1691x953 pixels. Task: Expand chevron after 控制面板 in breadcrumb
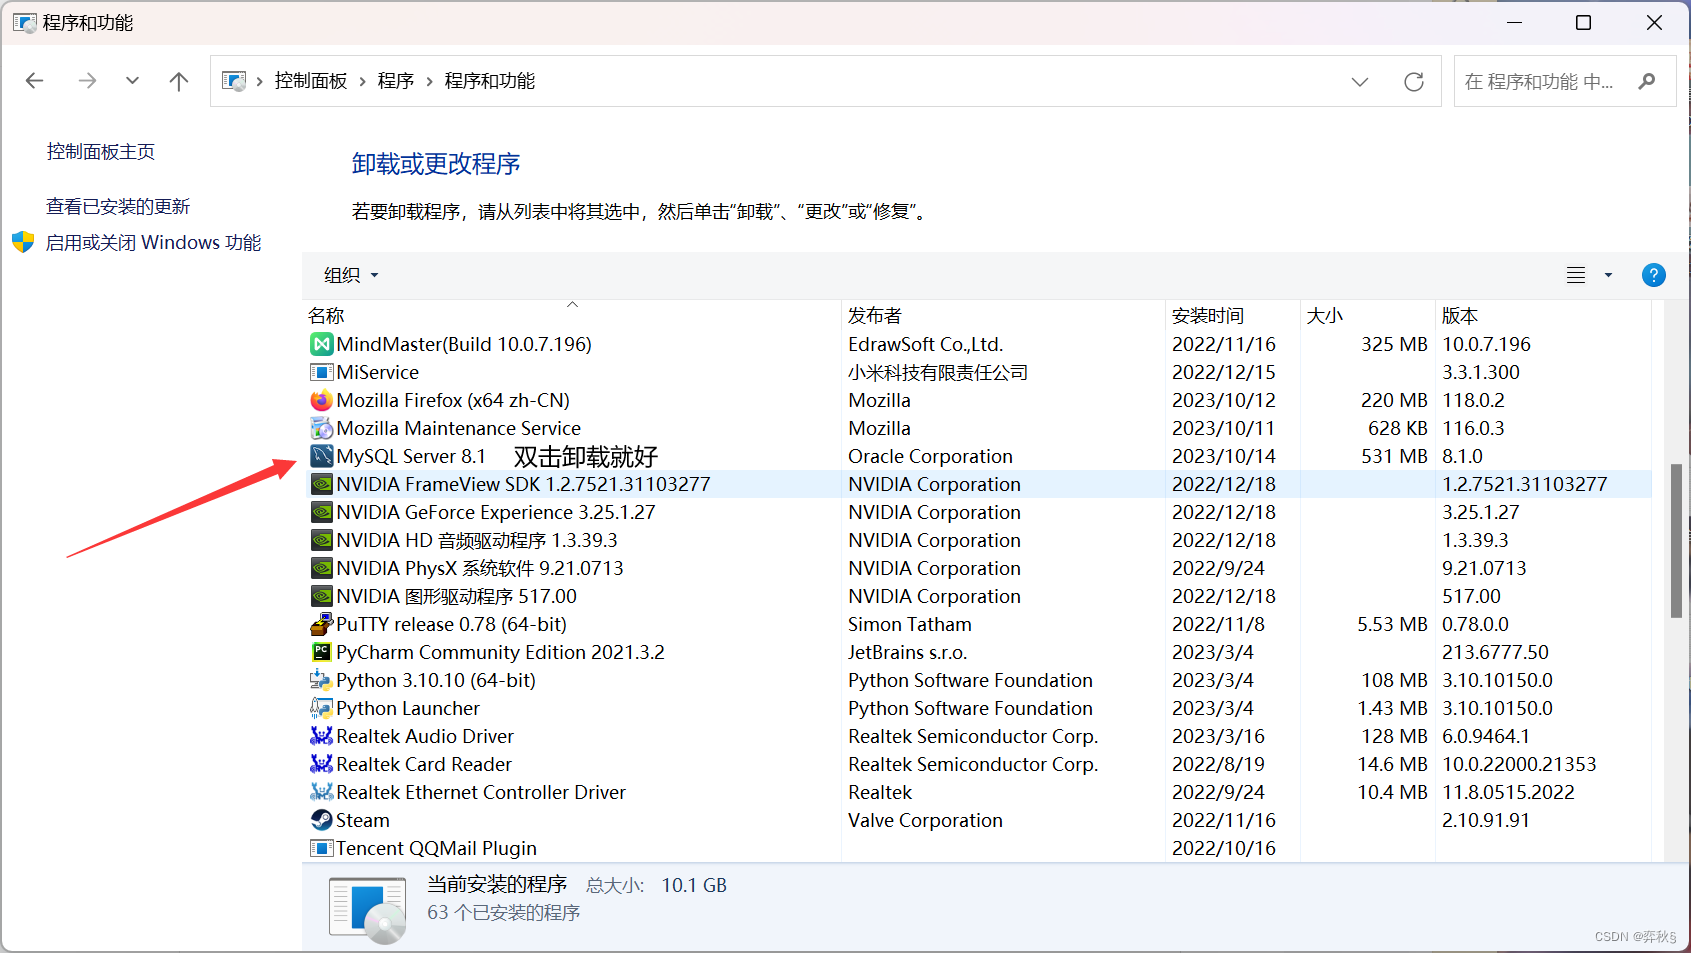click(362, 82)
